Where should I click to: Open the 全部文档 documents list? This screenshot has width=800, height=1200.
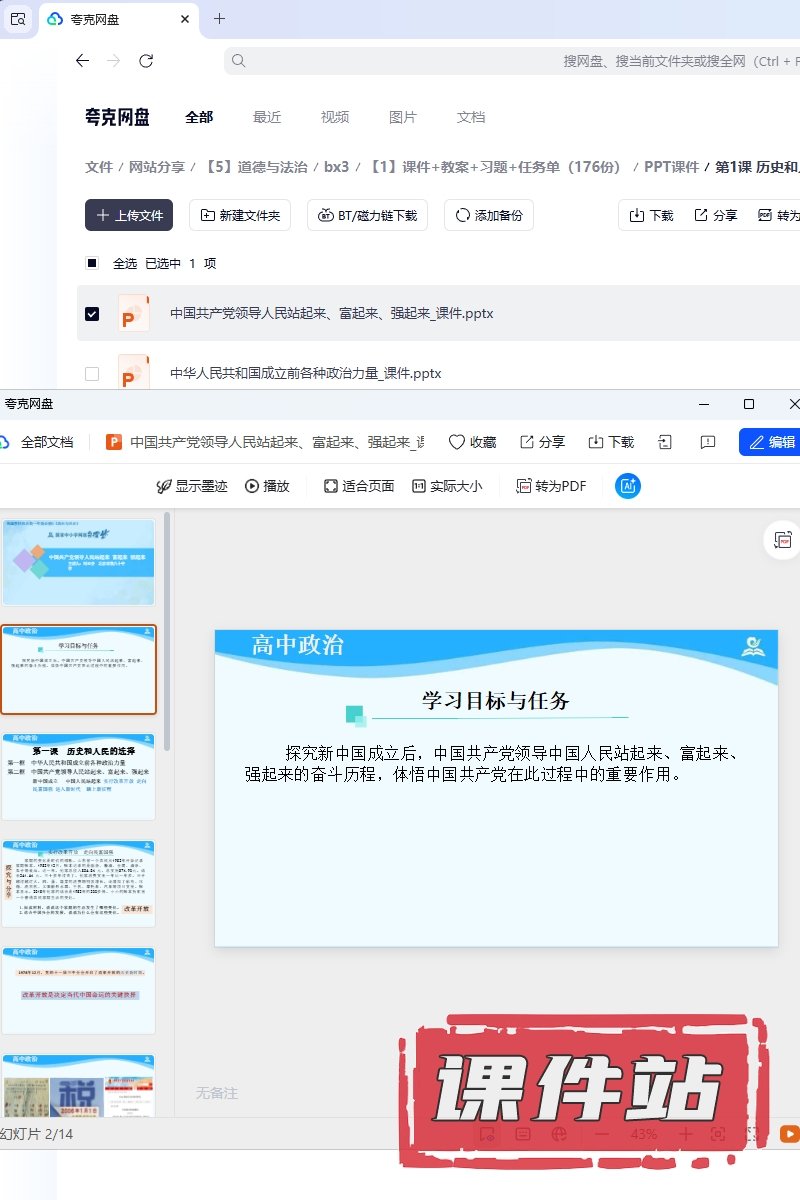coord(38,442)
